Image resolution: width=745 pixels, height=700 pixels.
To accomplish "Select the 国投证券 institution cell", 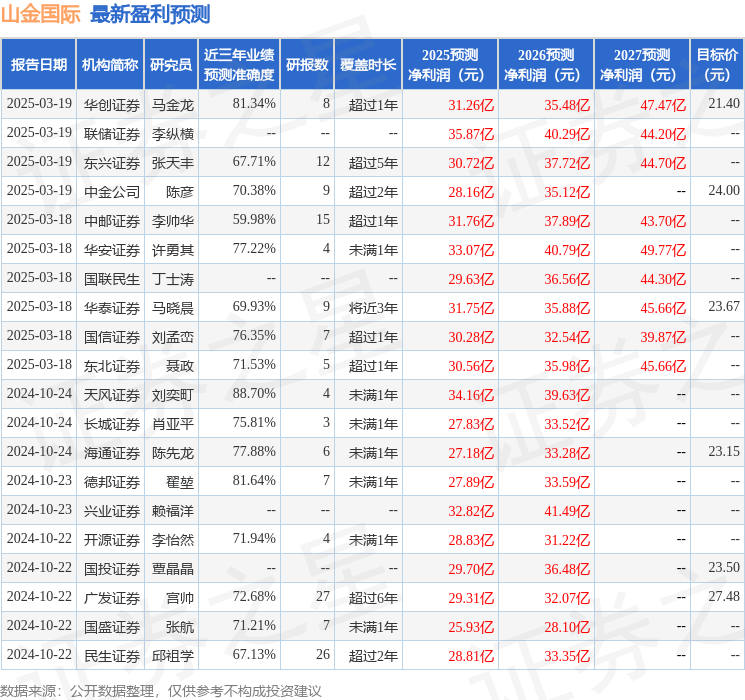I will 112,568.
